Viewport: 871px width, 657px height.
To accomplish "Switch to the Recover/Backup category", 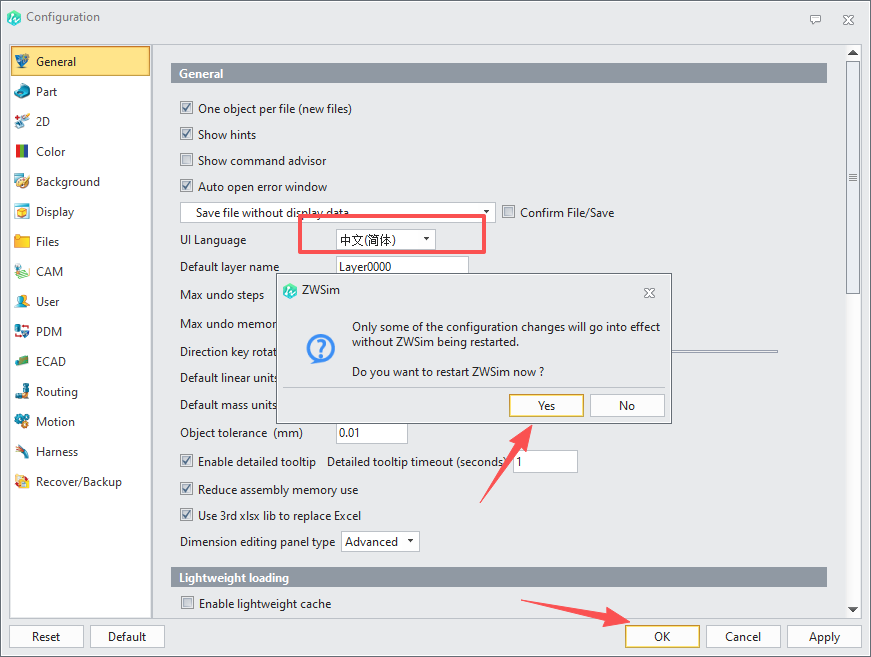I will tap(79, 482).
